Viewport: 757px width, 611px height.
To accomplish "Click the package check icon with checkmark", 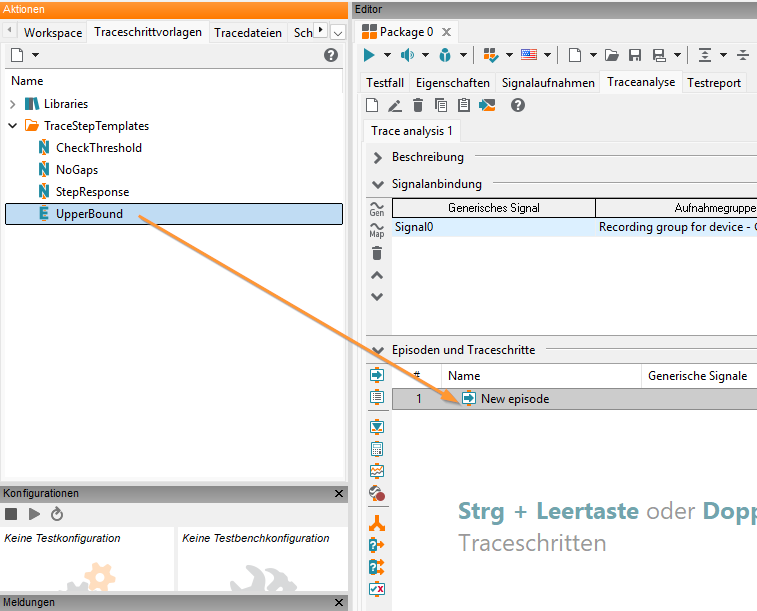I will [x=491, y=56].
